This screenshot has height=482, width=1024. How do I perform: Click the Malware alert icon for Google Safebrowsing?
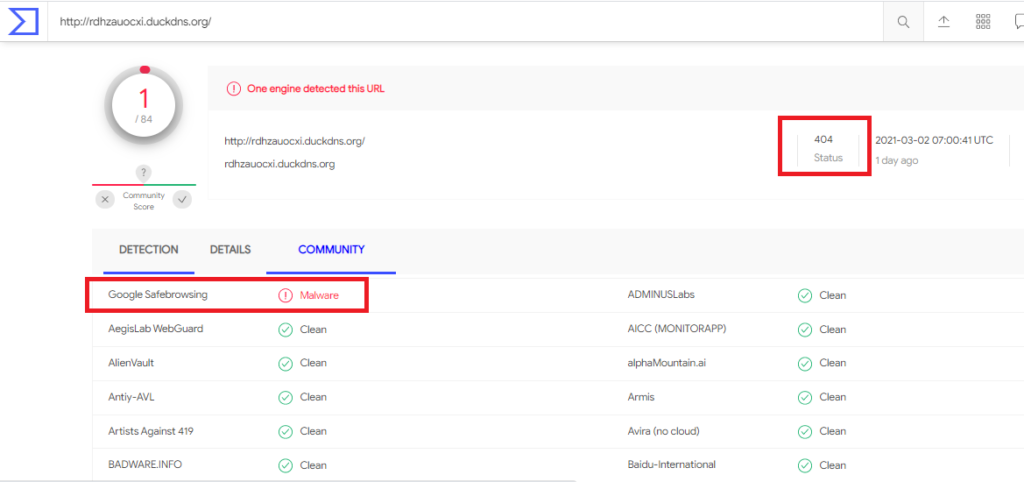click(285, 295)
